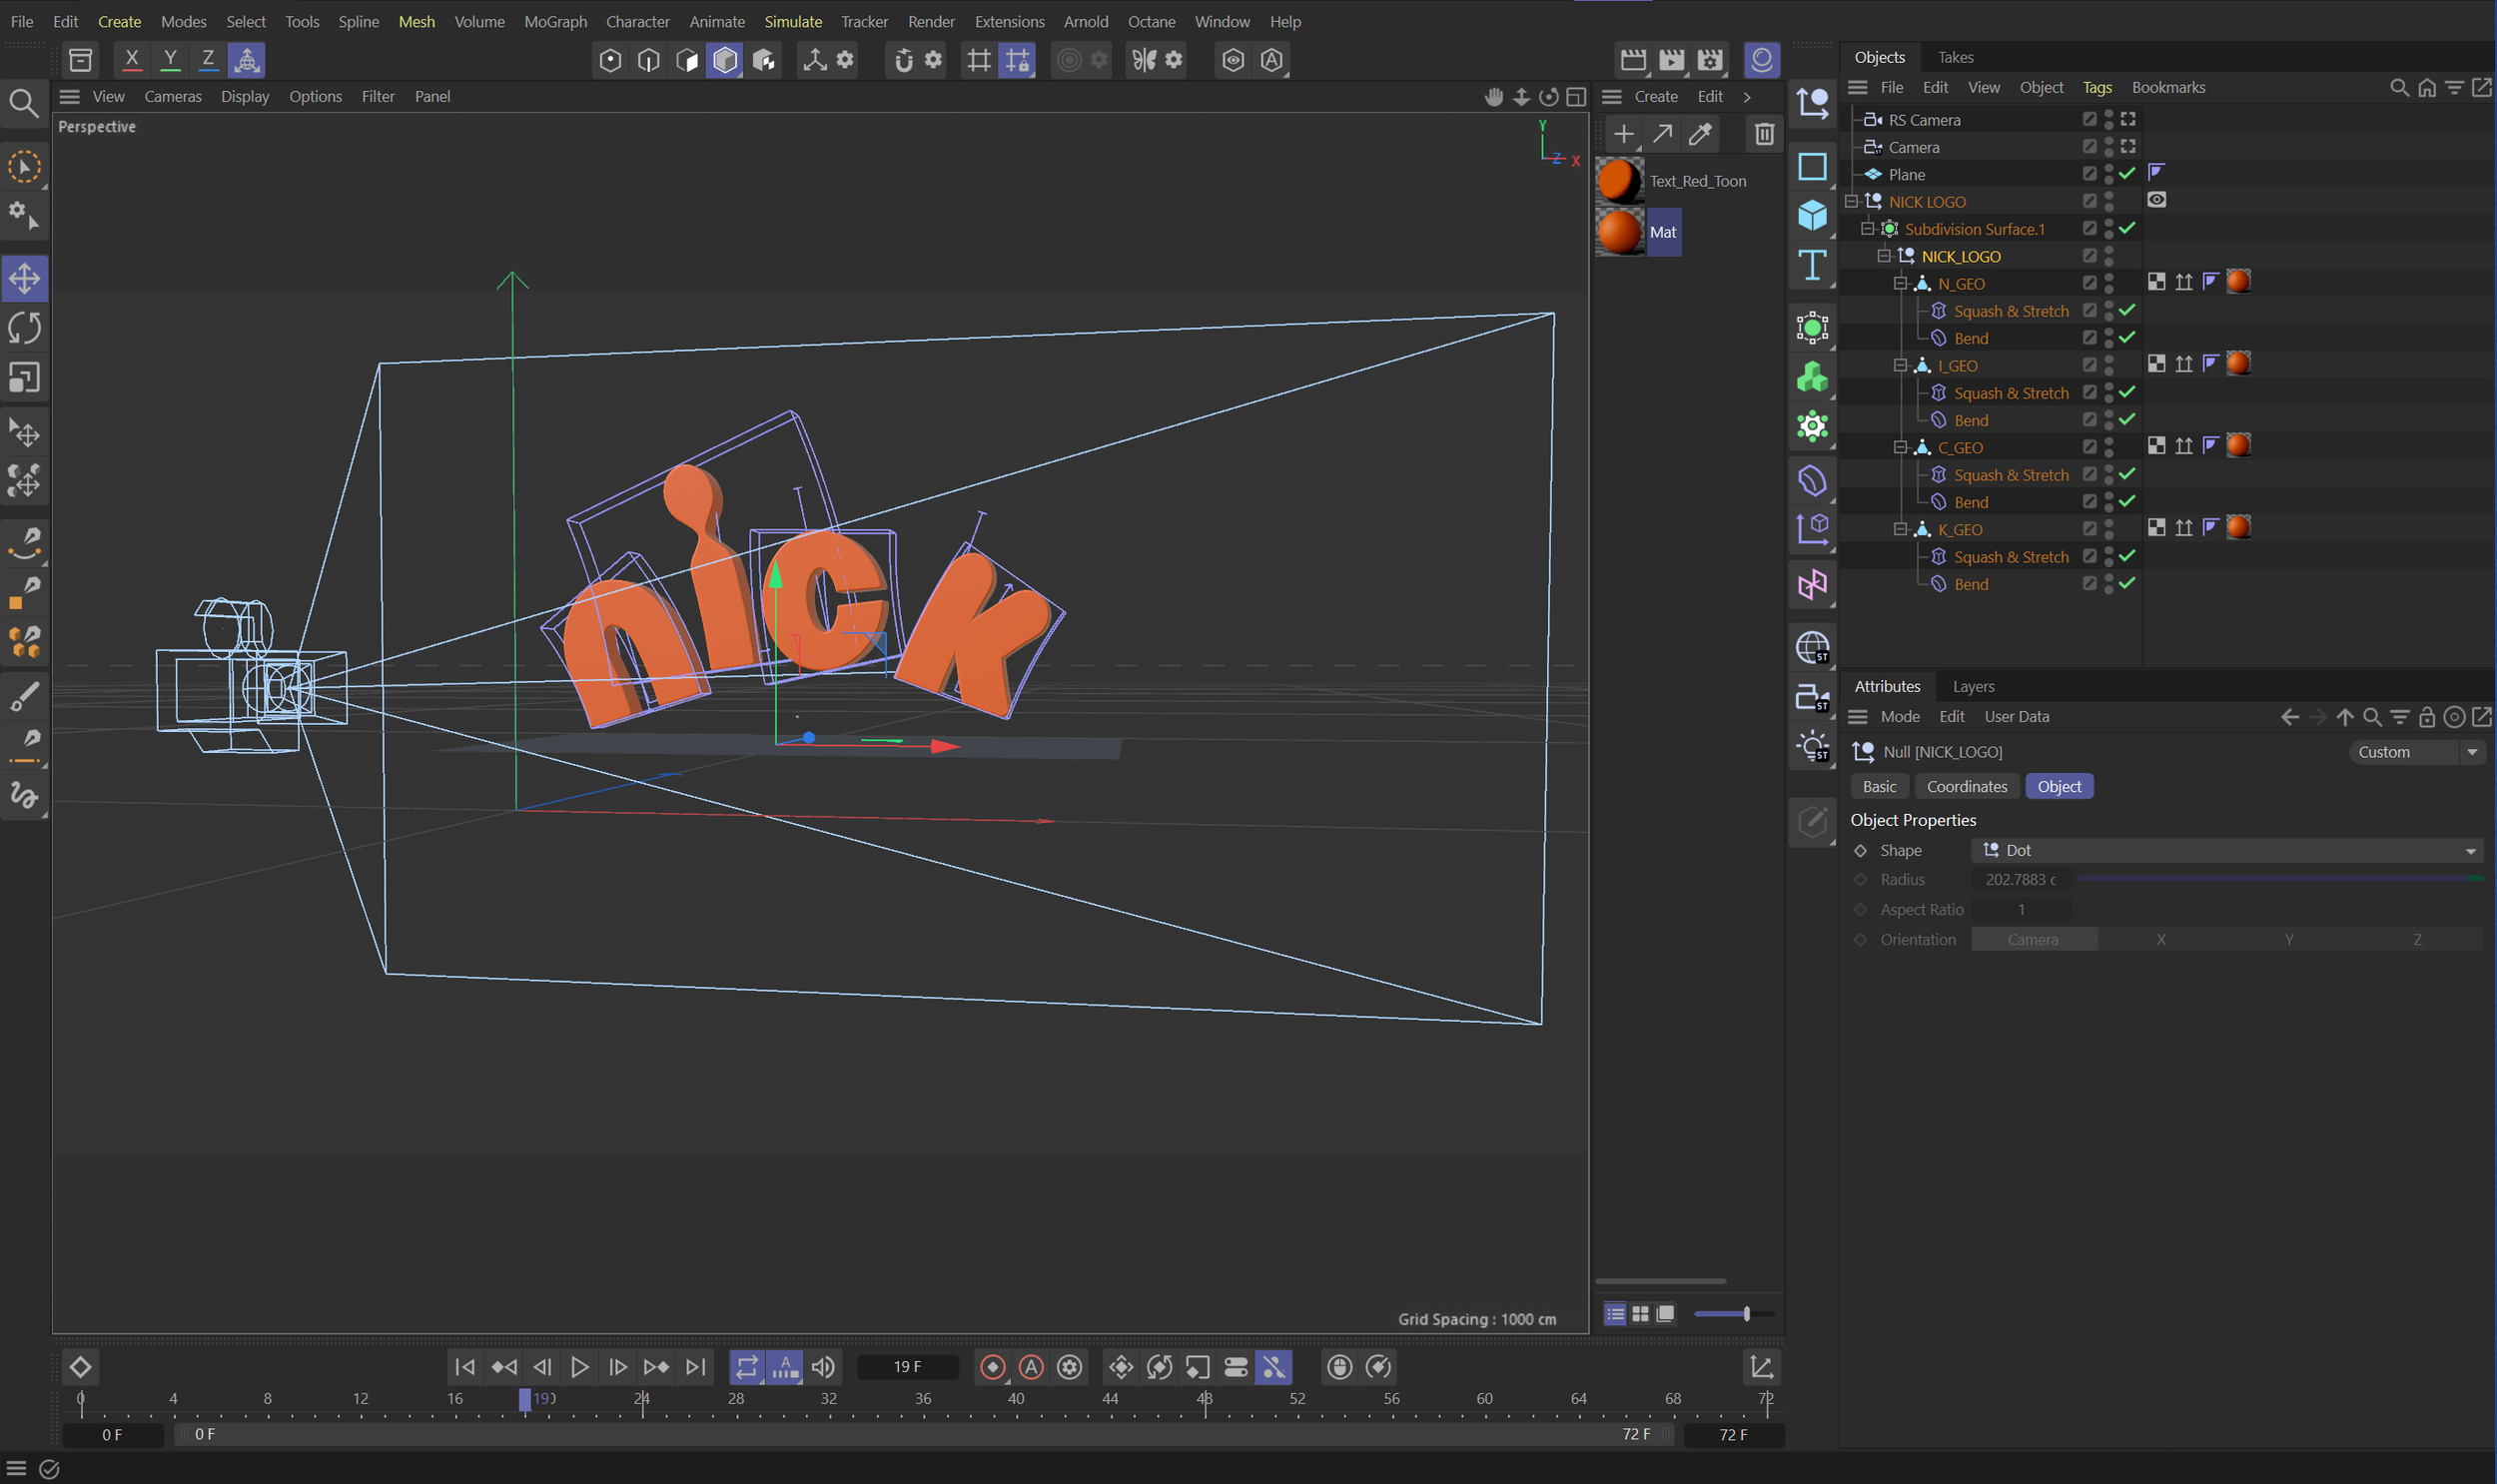Viewport: 2497px width, 1484px height.
Task: Click User Data in Attributes menu
Action: [x=2016, y=716]
